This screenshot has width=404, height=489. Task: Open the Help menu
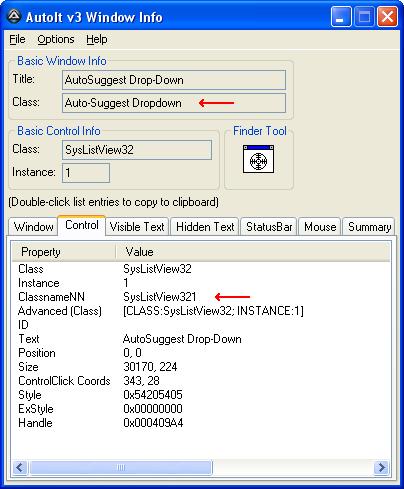(97, 39)
